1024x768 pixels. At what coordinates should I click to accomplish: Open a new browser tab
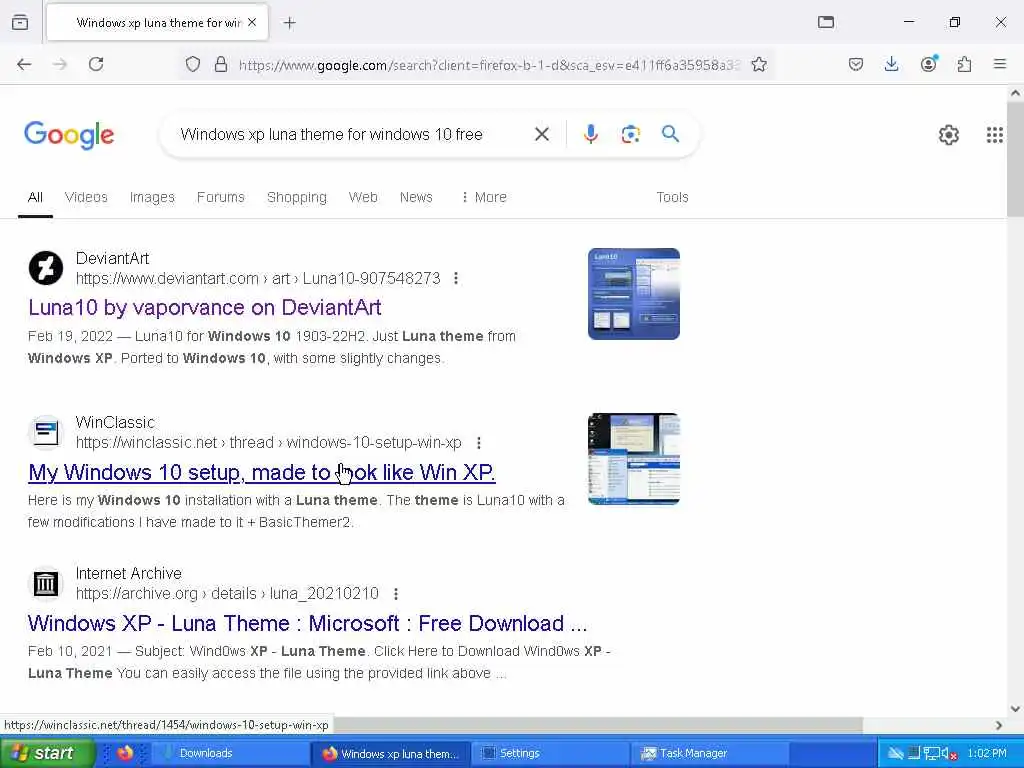coord(290,23)
